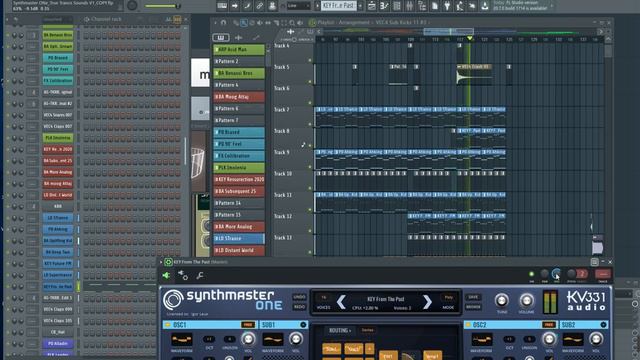Select ARP Acid Man pattern in picker

[x=239, y=49]
